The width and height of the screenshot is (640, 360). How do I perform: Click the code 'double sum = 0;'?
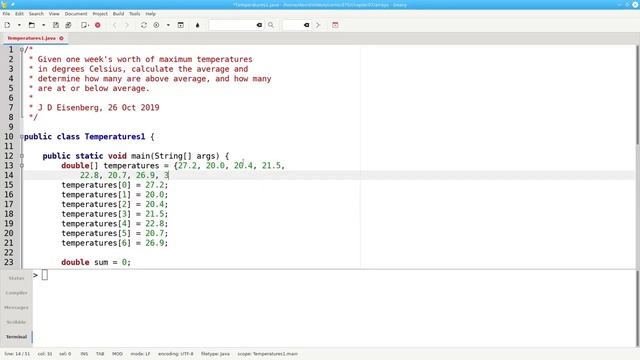[x=96, y=262]
